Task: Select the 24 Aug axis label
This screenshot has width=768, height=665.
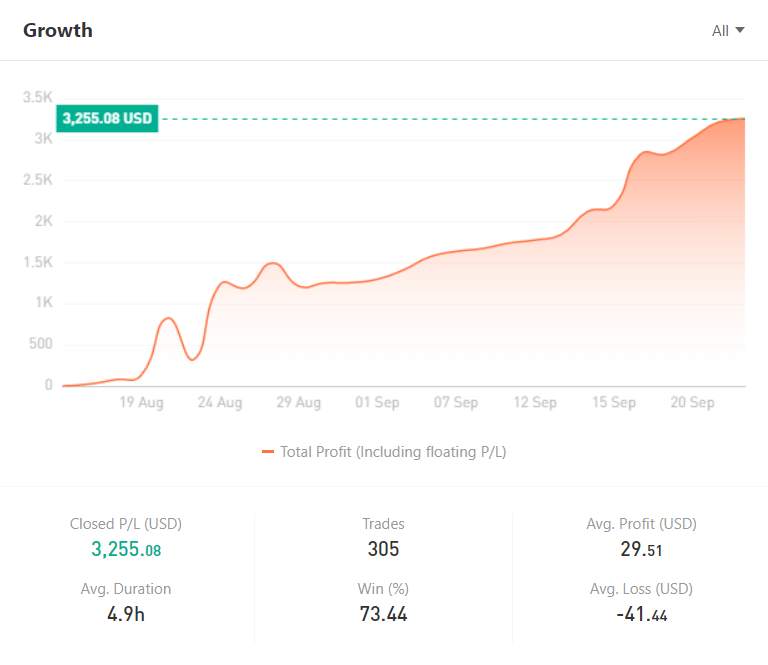Action: click(220, 403)
